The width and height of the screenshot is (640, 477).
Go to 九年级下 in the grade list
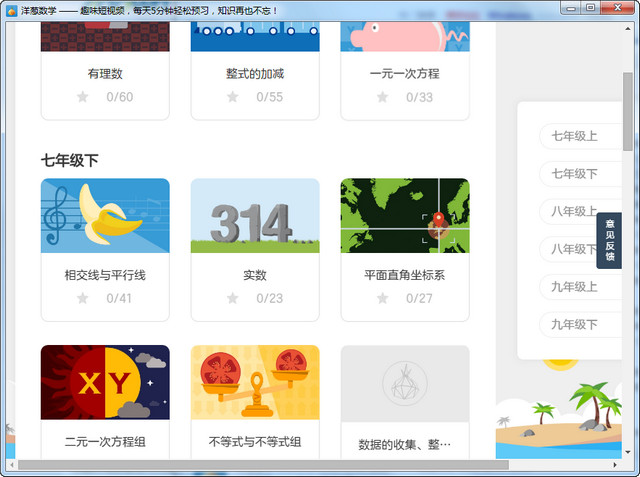[x=580, y=324]
